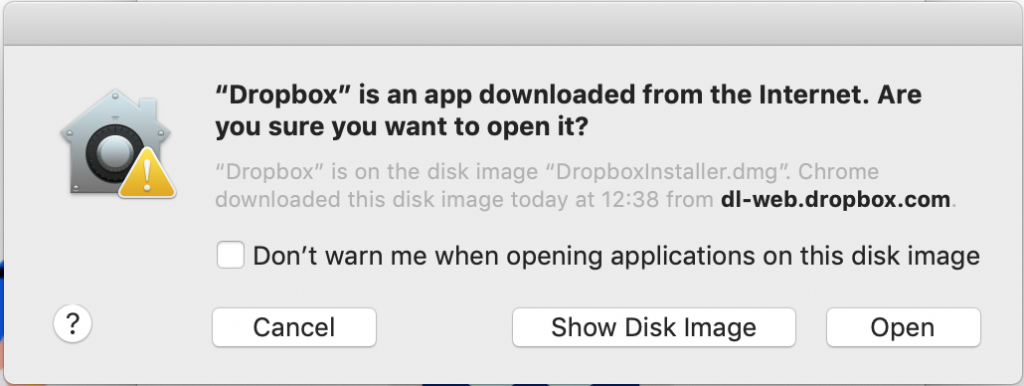Cancel opening the Dropbox app
Viewport: 1024px width, 386px height.
point(294,327)
